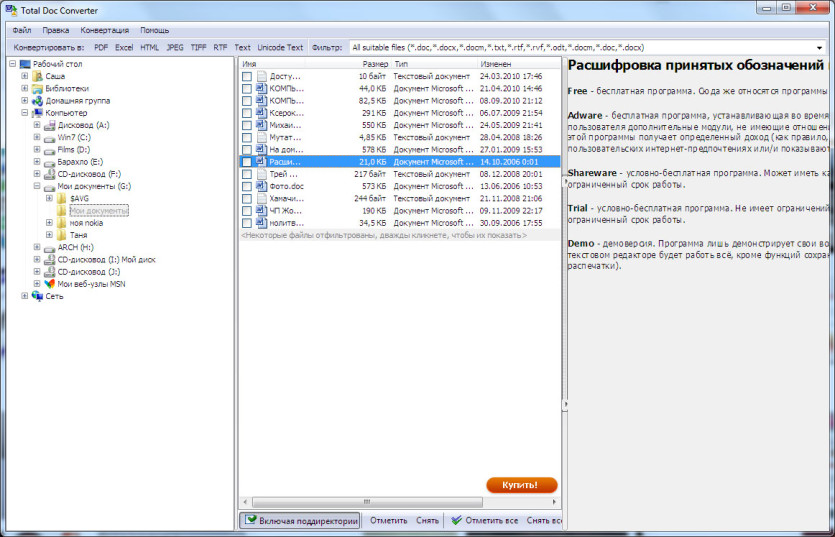
Task: Open the Правка menu
Action: coord(56,30)
